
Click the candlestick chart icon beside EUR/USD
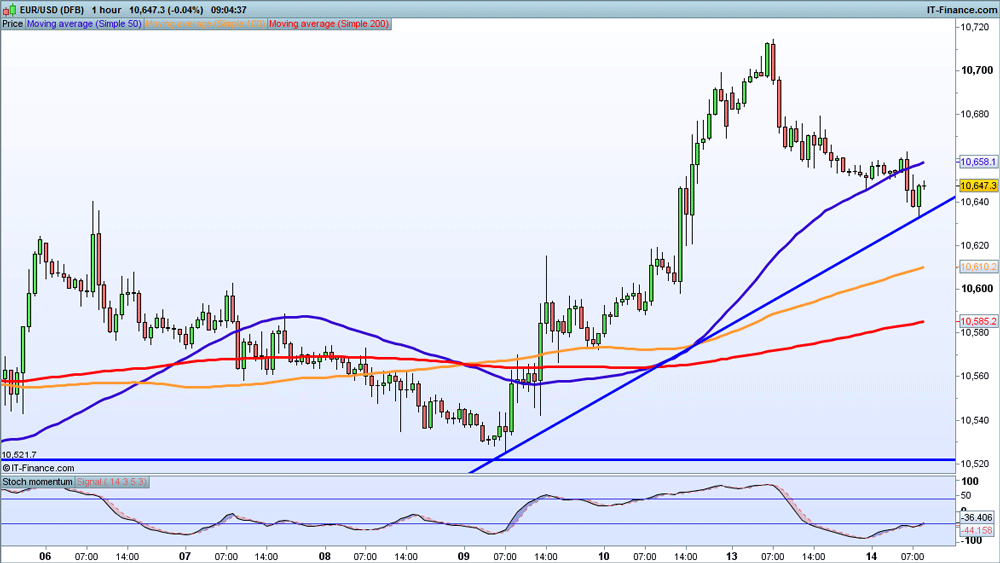point(10,10)
